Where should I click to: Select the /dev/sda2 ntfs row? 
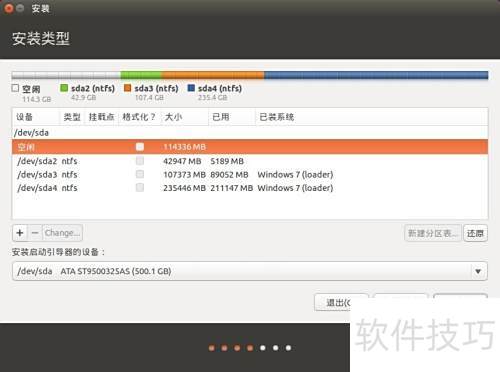[x=250, y=161]
